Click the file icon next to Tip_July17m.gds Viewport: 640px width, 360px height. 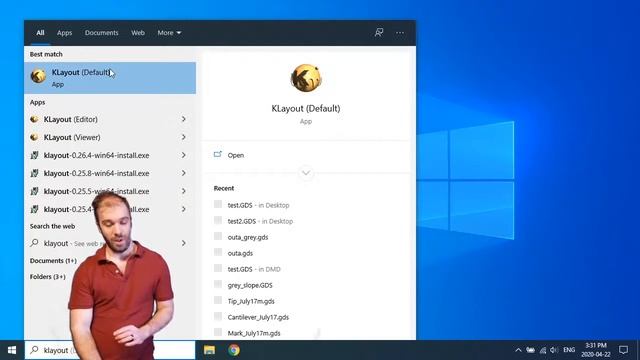tap(218, 300)
